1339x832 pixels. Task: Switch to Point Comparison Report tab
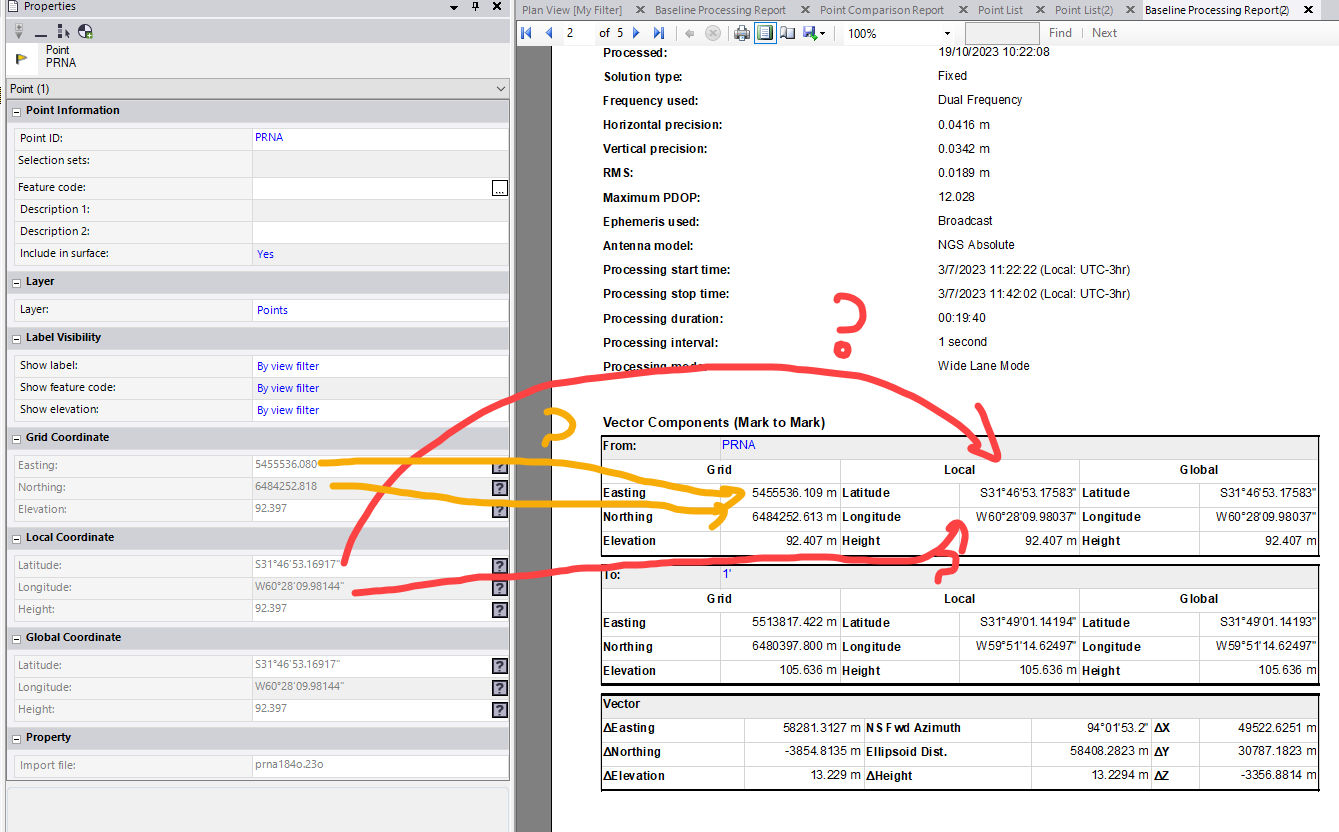[x=881, y=10]
